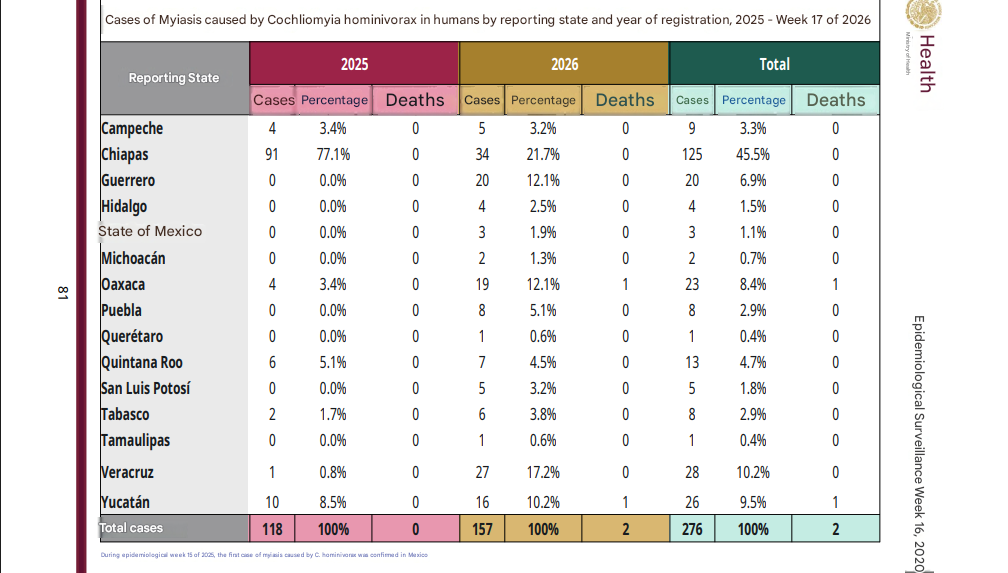Click the gold '2026' header cell
The height and width of the screenshot is (573, 1008).
[564, 64]
